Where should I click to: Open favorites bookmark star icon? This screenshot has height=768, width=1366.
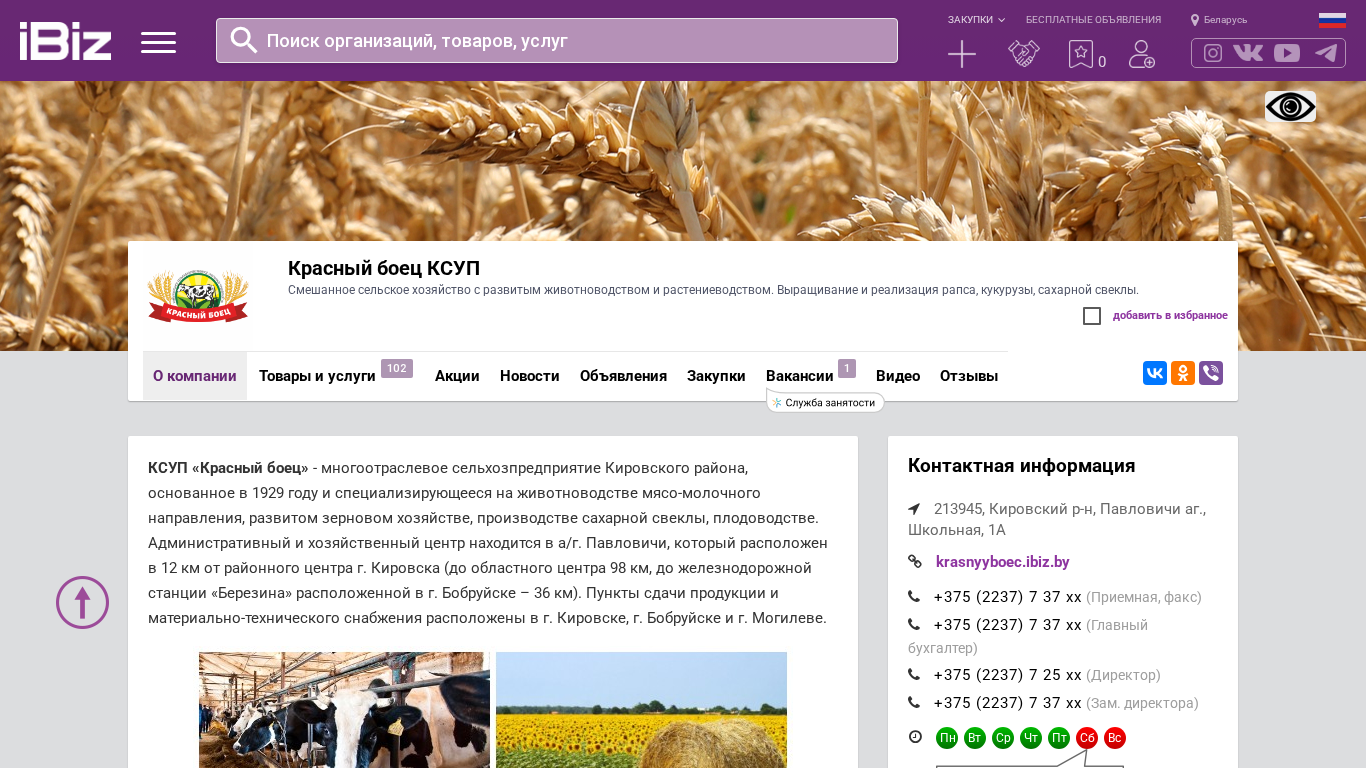coord(1081,54)
